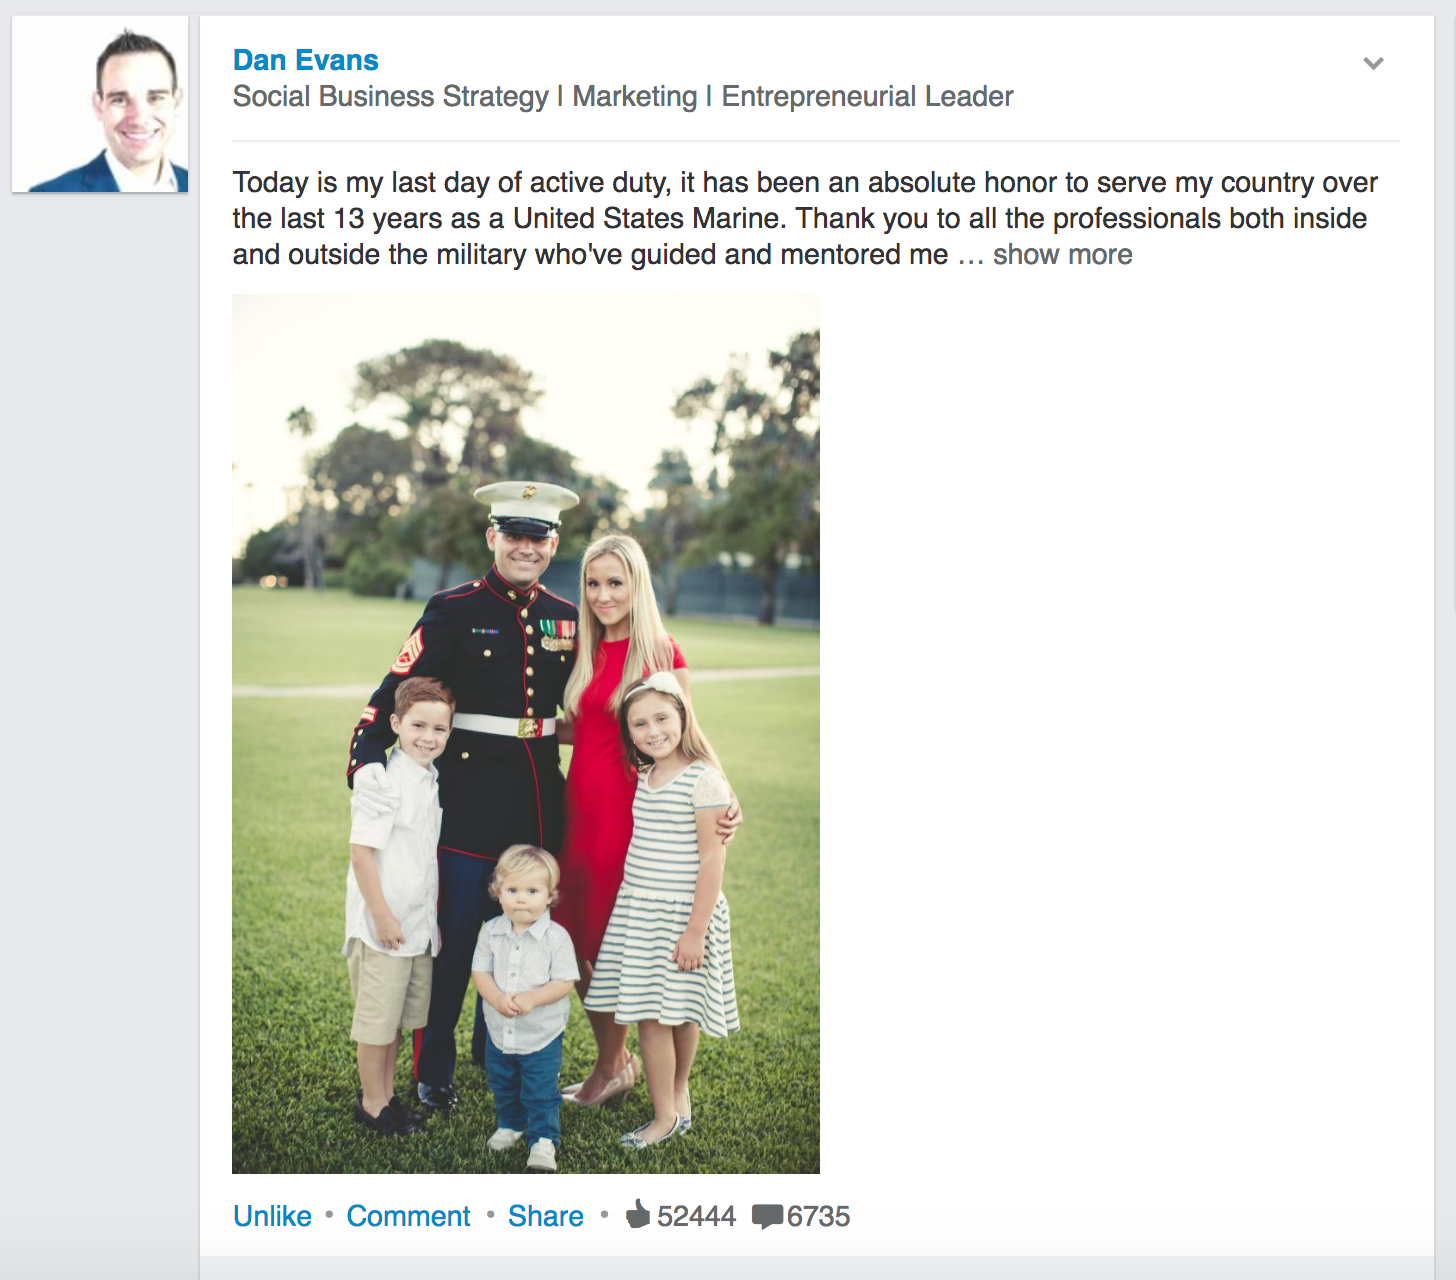The image size is (1456, 1280).
Task: Click the post text about active duty
Action: 805,218
